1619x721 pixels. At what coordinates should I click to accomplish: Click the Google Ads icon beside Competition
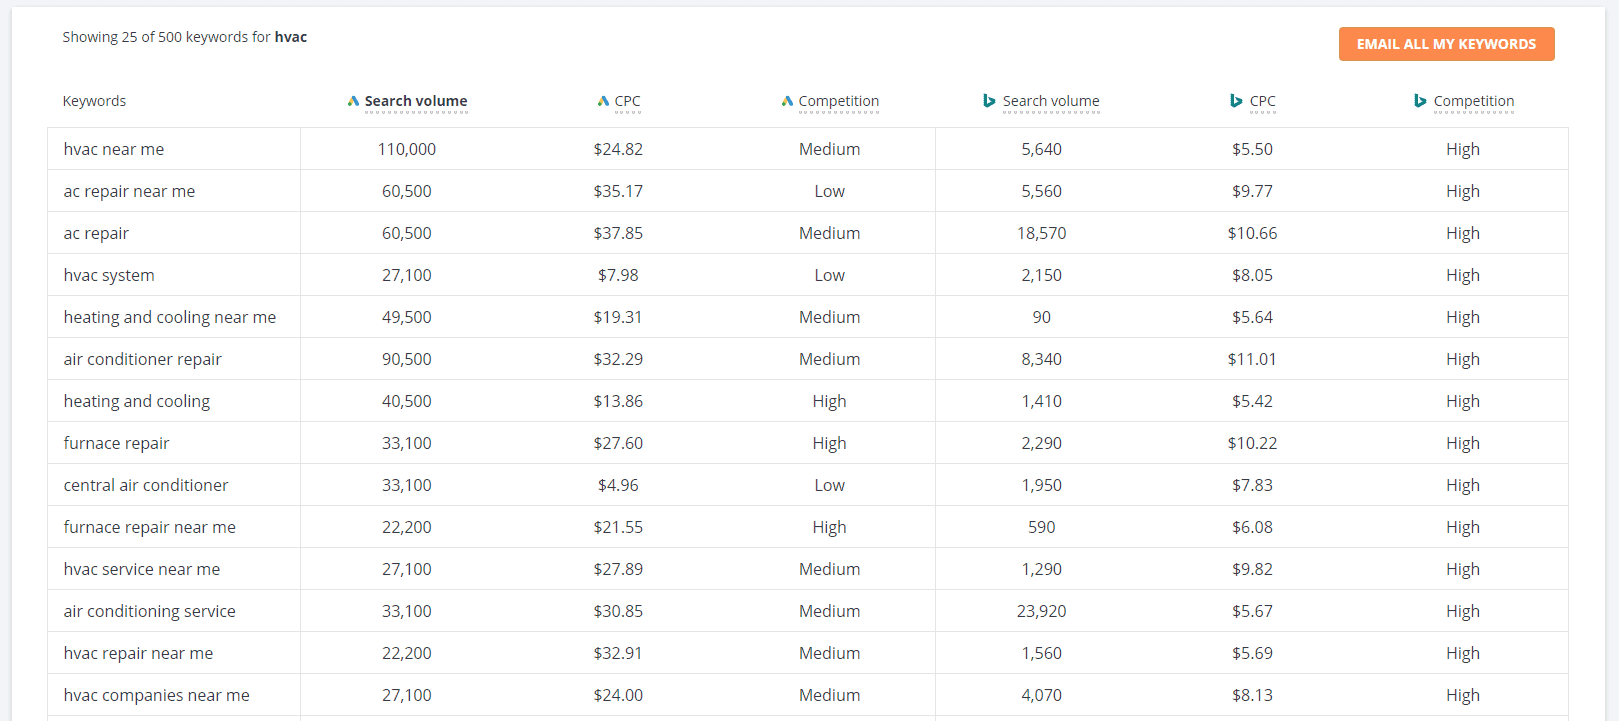787,101
